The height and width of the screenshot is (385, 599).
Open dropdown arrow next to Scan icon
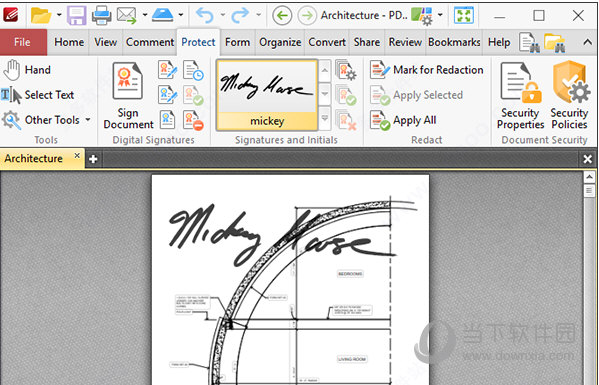[181, 15]
